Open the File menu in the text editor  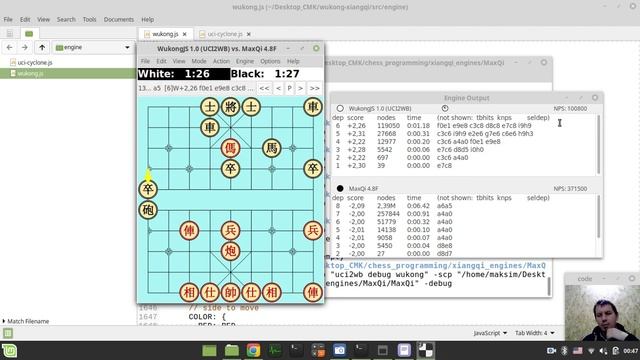[8, 19]
